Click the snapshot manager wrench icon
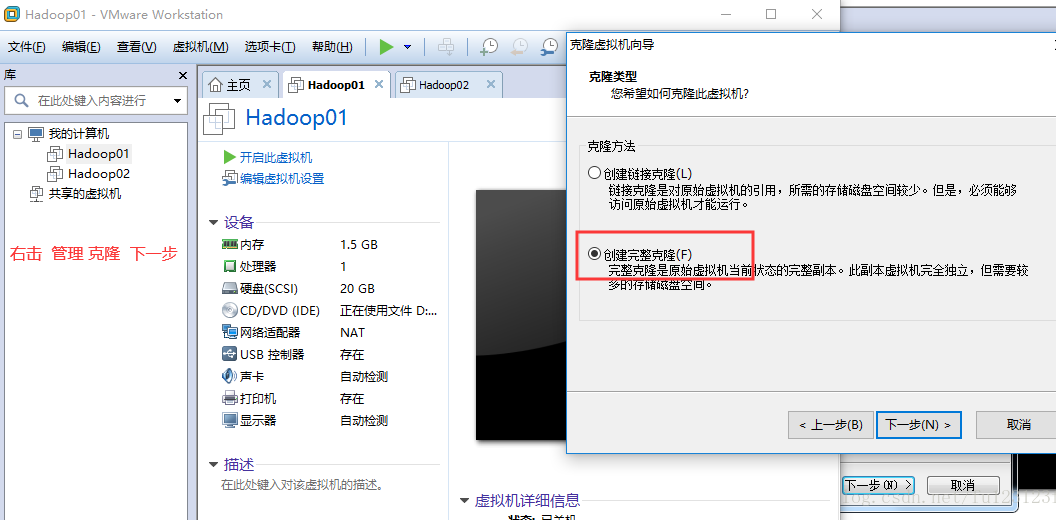This screenshot has width=1056, height=520. (x=550, y=46)
